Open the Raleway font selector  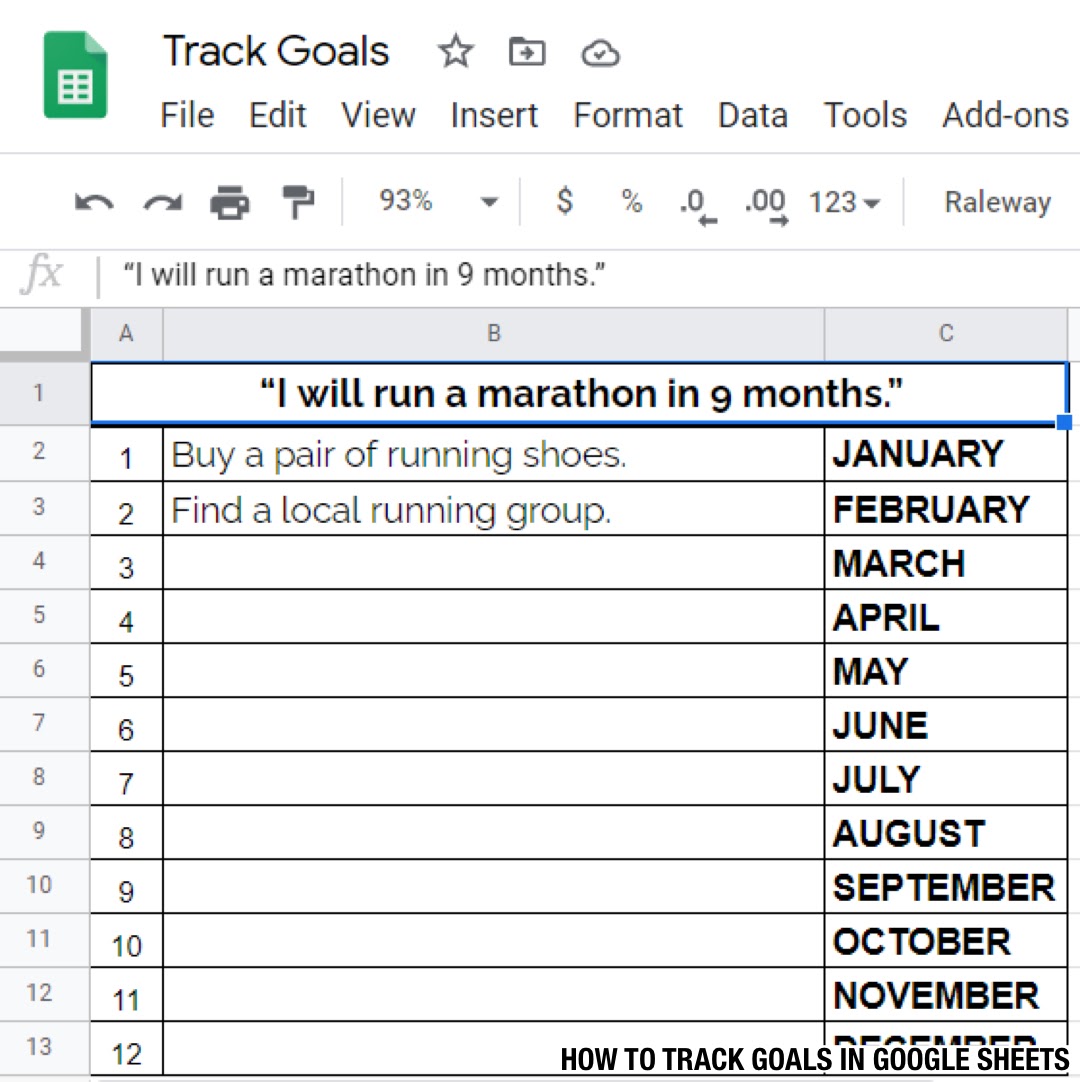[x=997, y=201]
